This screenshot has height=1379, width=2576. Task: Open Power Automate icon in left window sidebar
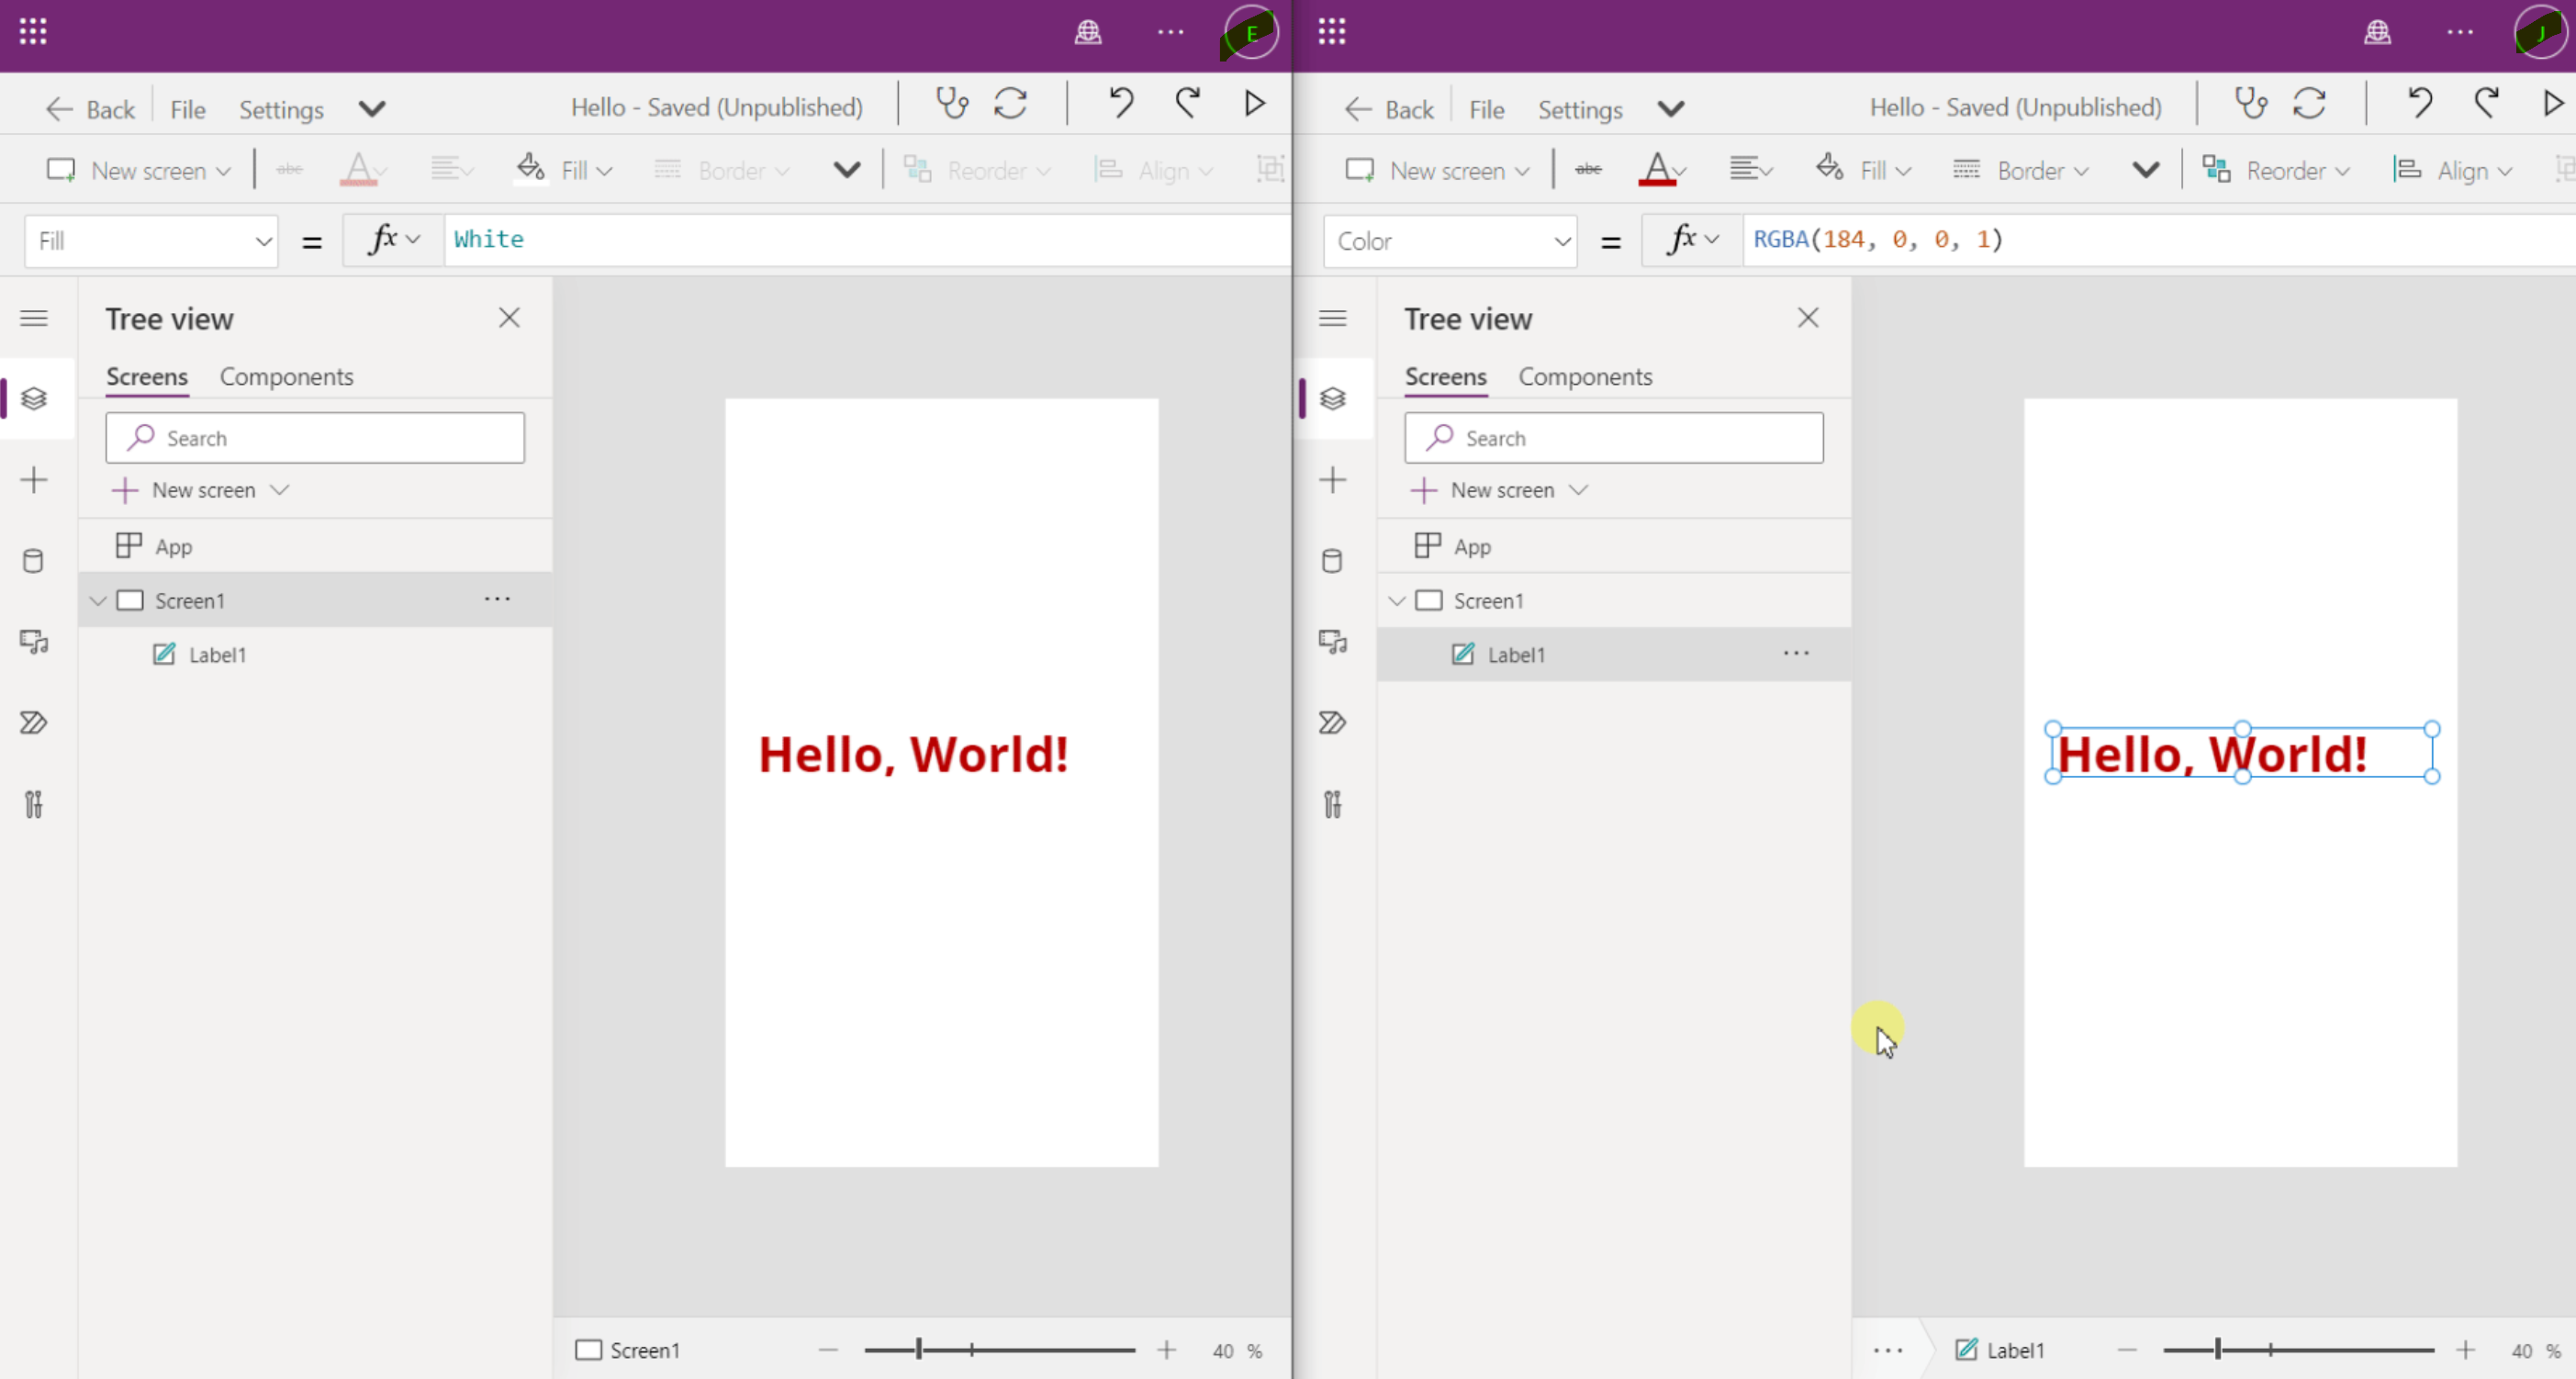pos(33,723)
